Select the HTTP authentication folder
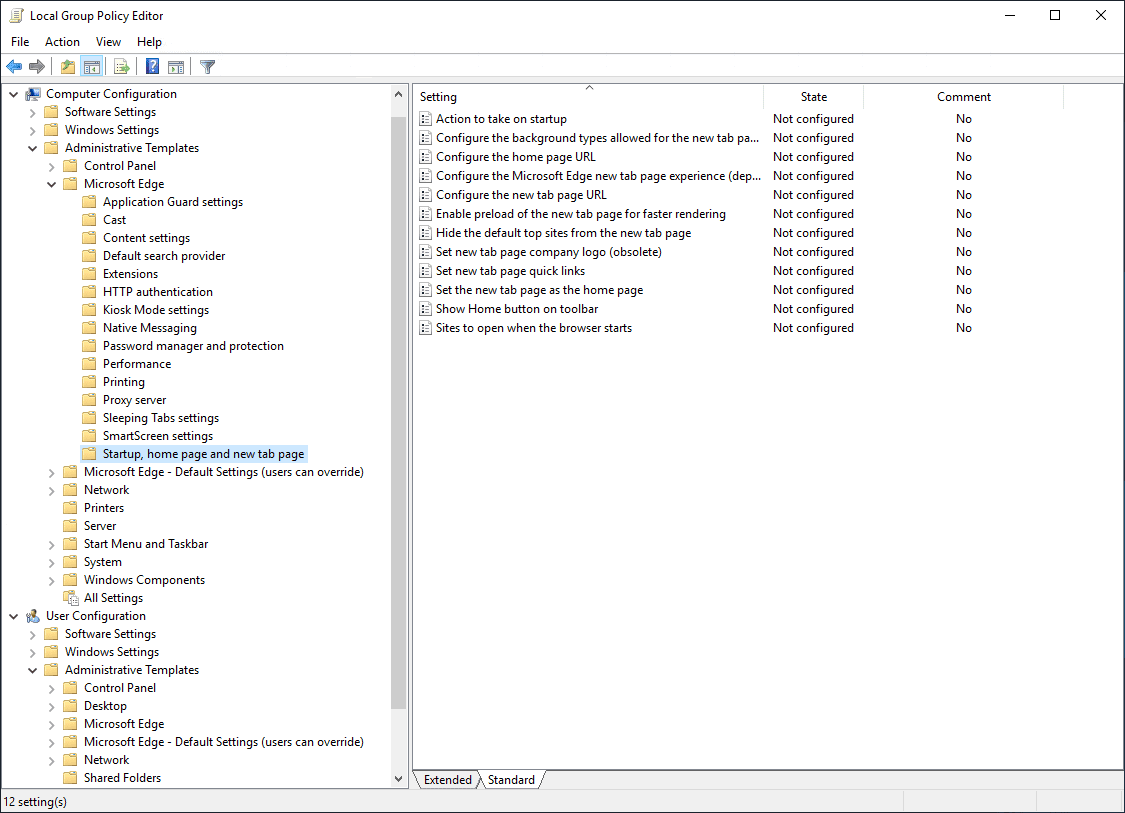The width and height of the screenshot is (1125, 813). coord(158,292)
